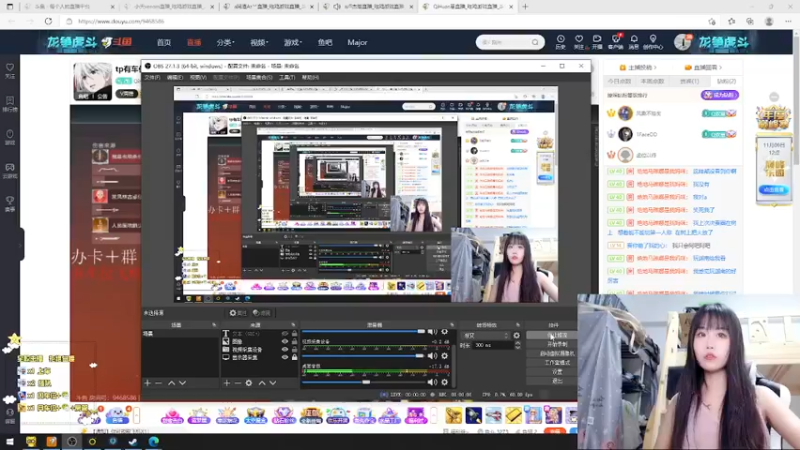
Task: Mute the video capture device mixer channel
Action: 433,356
